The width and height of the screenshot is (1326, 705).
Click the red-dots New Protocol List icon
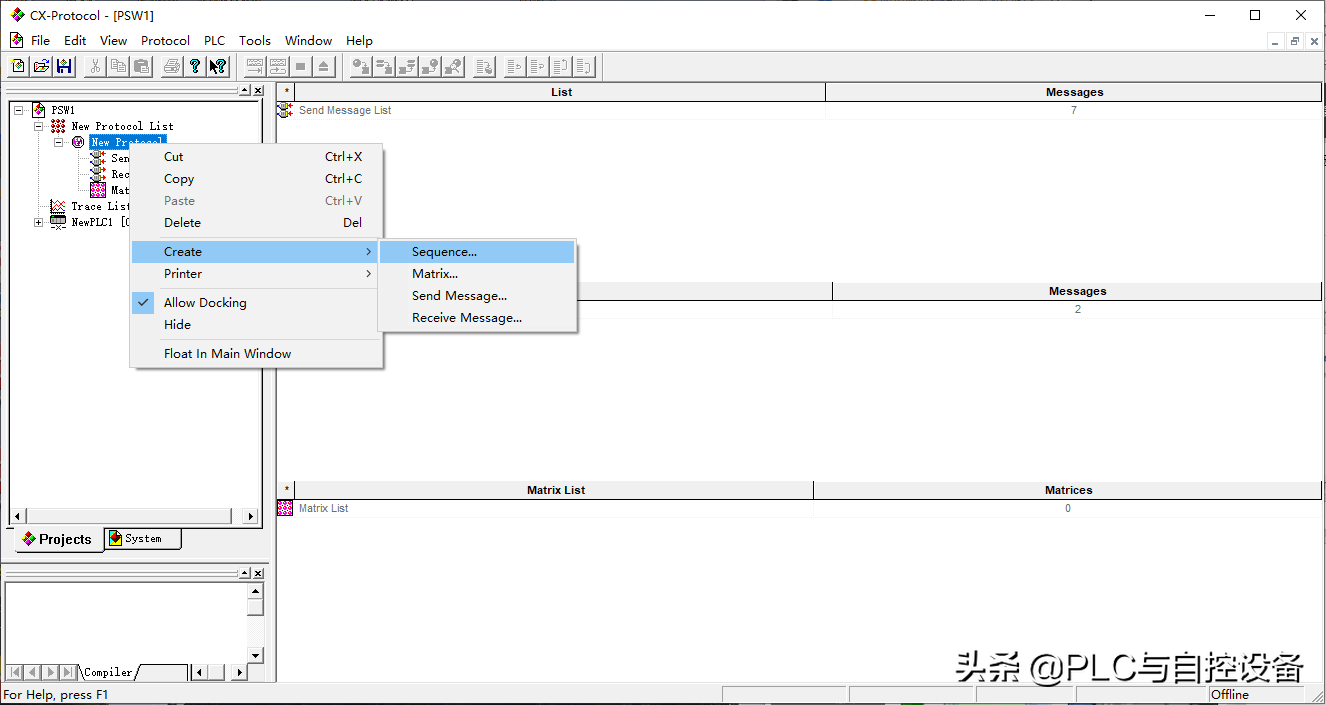coord(59,126)
